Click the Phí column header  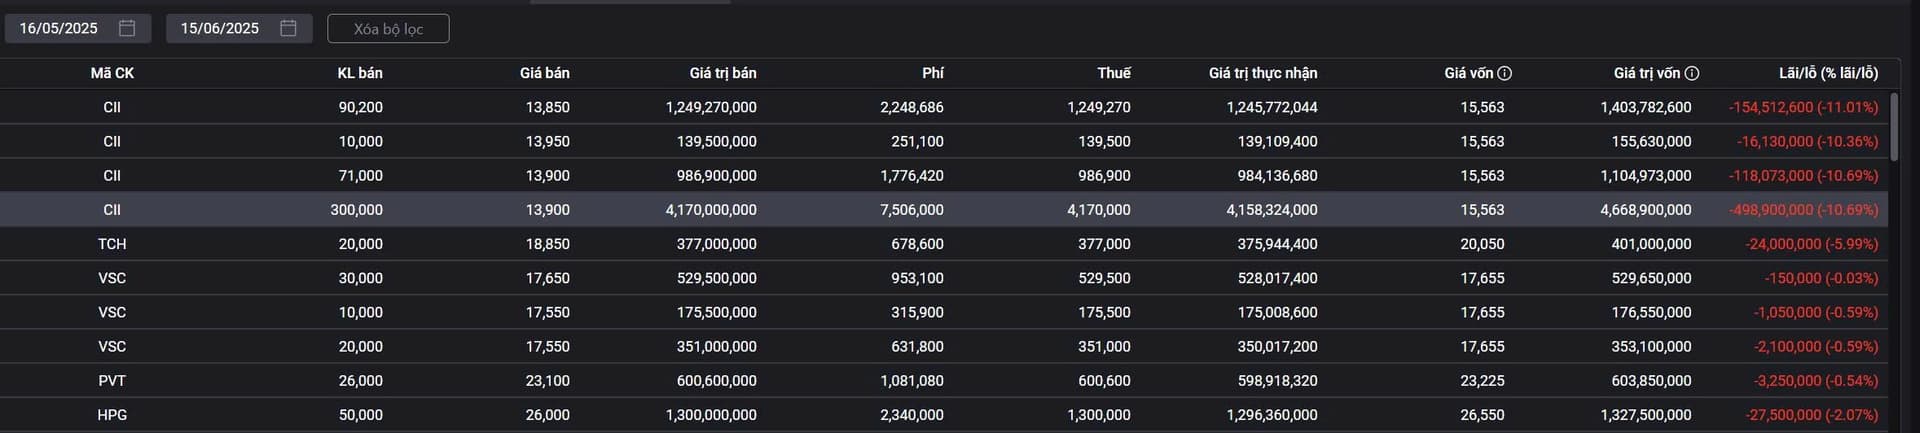click(x=933, y=73)
